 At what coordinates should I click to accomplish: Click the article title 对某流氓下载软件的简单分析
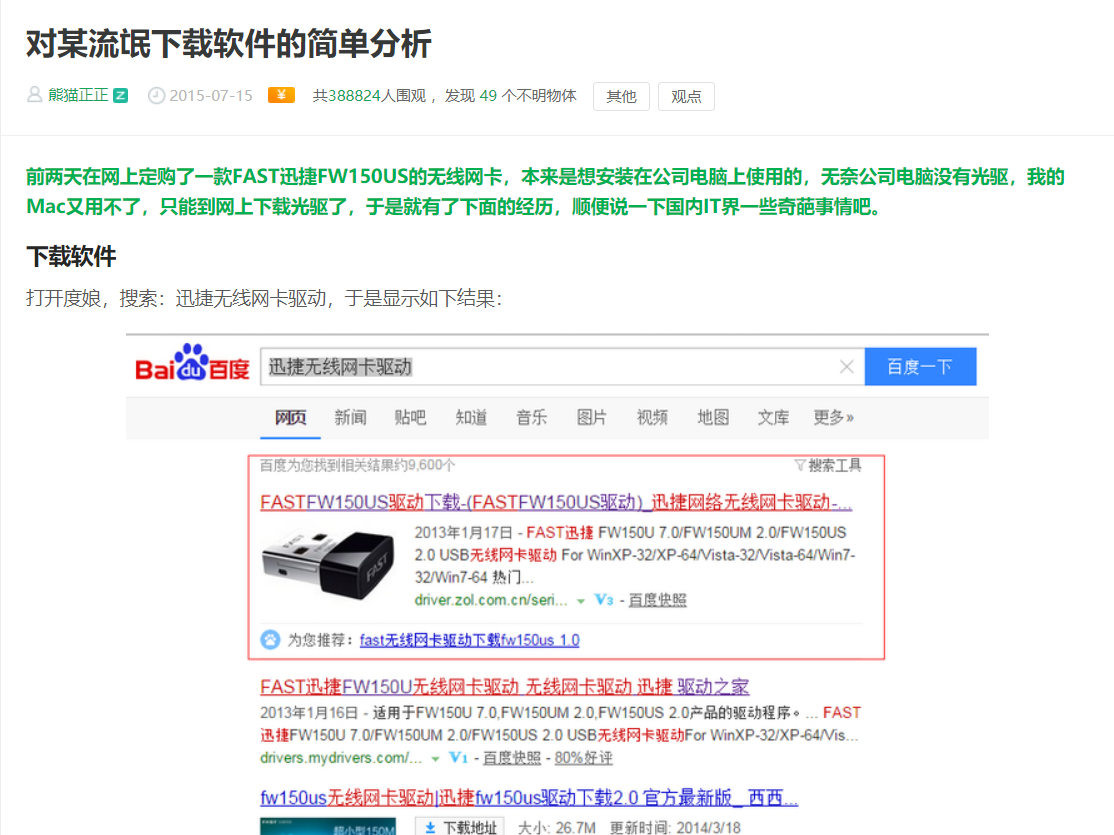(229, 44)
